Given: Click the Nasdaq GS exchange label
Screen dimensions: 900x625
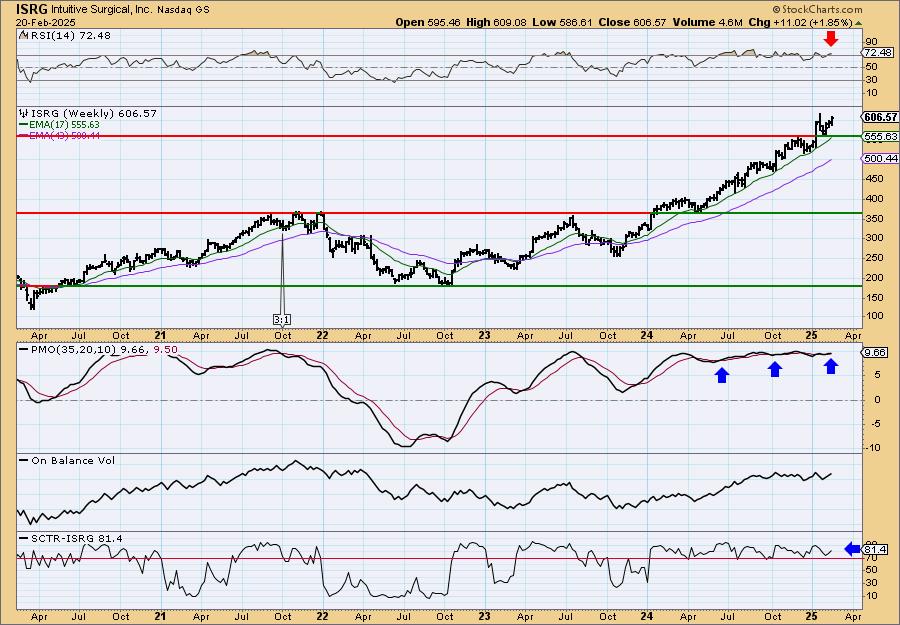Looking at the screenshot, I should click(x=183, y=10).
